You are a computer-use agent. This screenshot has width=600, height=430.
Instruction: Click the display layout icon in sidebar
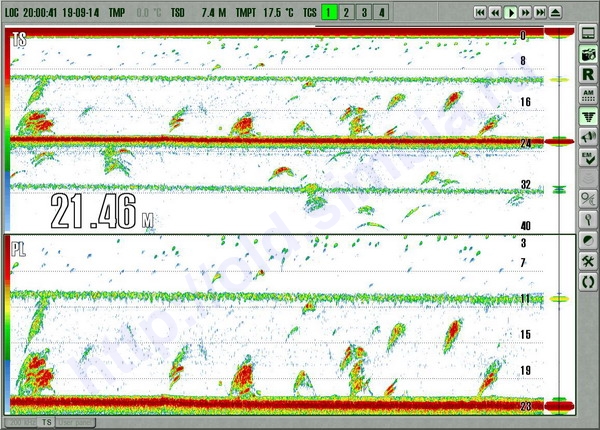(588, 34)
